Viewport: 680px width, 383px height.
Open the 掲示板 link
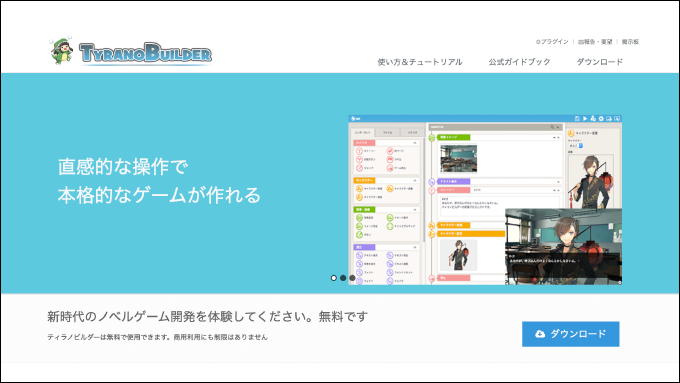pyautogui.click(x=630, y=42)
